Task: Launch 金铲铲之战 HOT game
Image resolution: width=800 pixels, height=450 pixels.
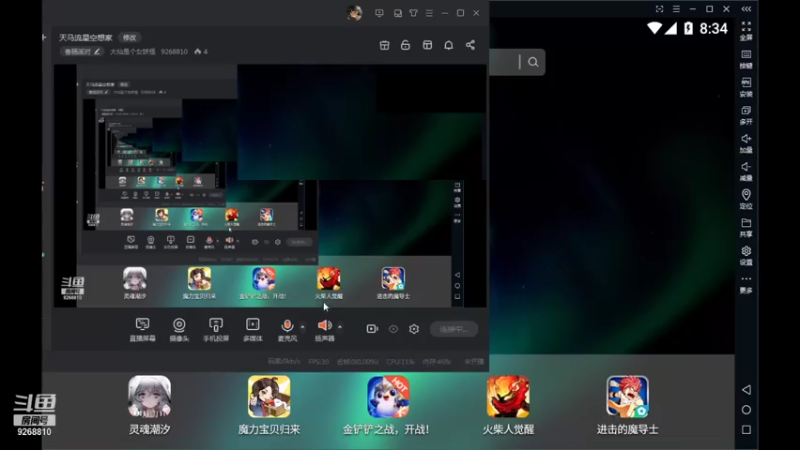Action: (388, 406)
